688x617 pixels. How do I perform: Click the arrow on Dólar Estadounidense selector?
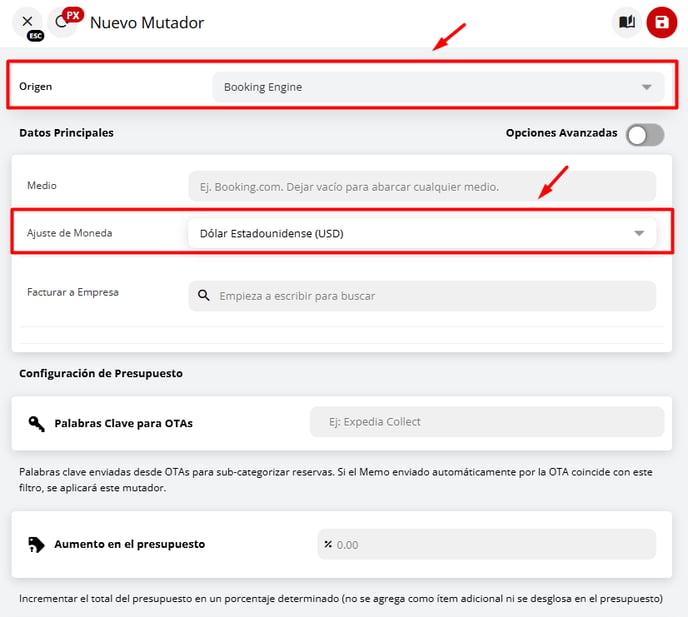pos(639,233)
